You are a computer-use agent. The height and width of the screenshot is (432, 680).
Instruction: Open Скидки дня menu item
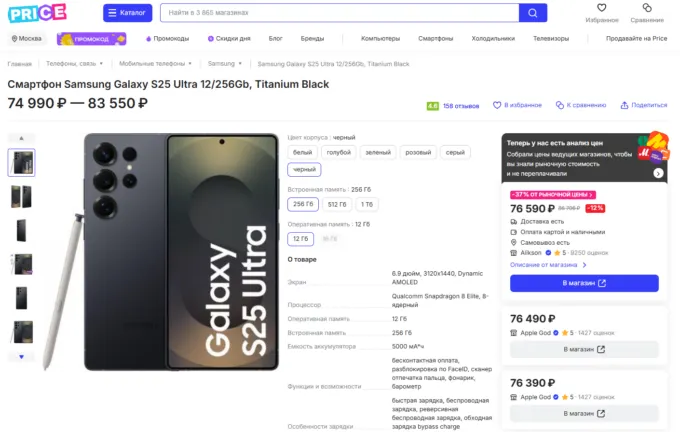(x=229, y=38)
